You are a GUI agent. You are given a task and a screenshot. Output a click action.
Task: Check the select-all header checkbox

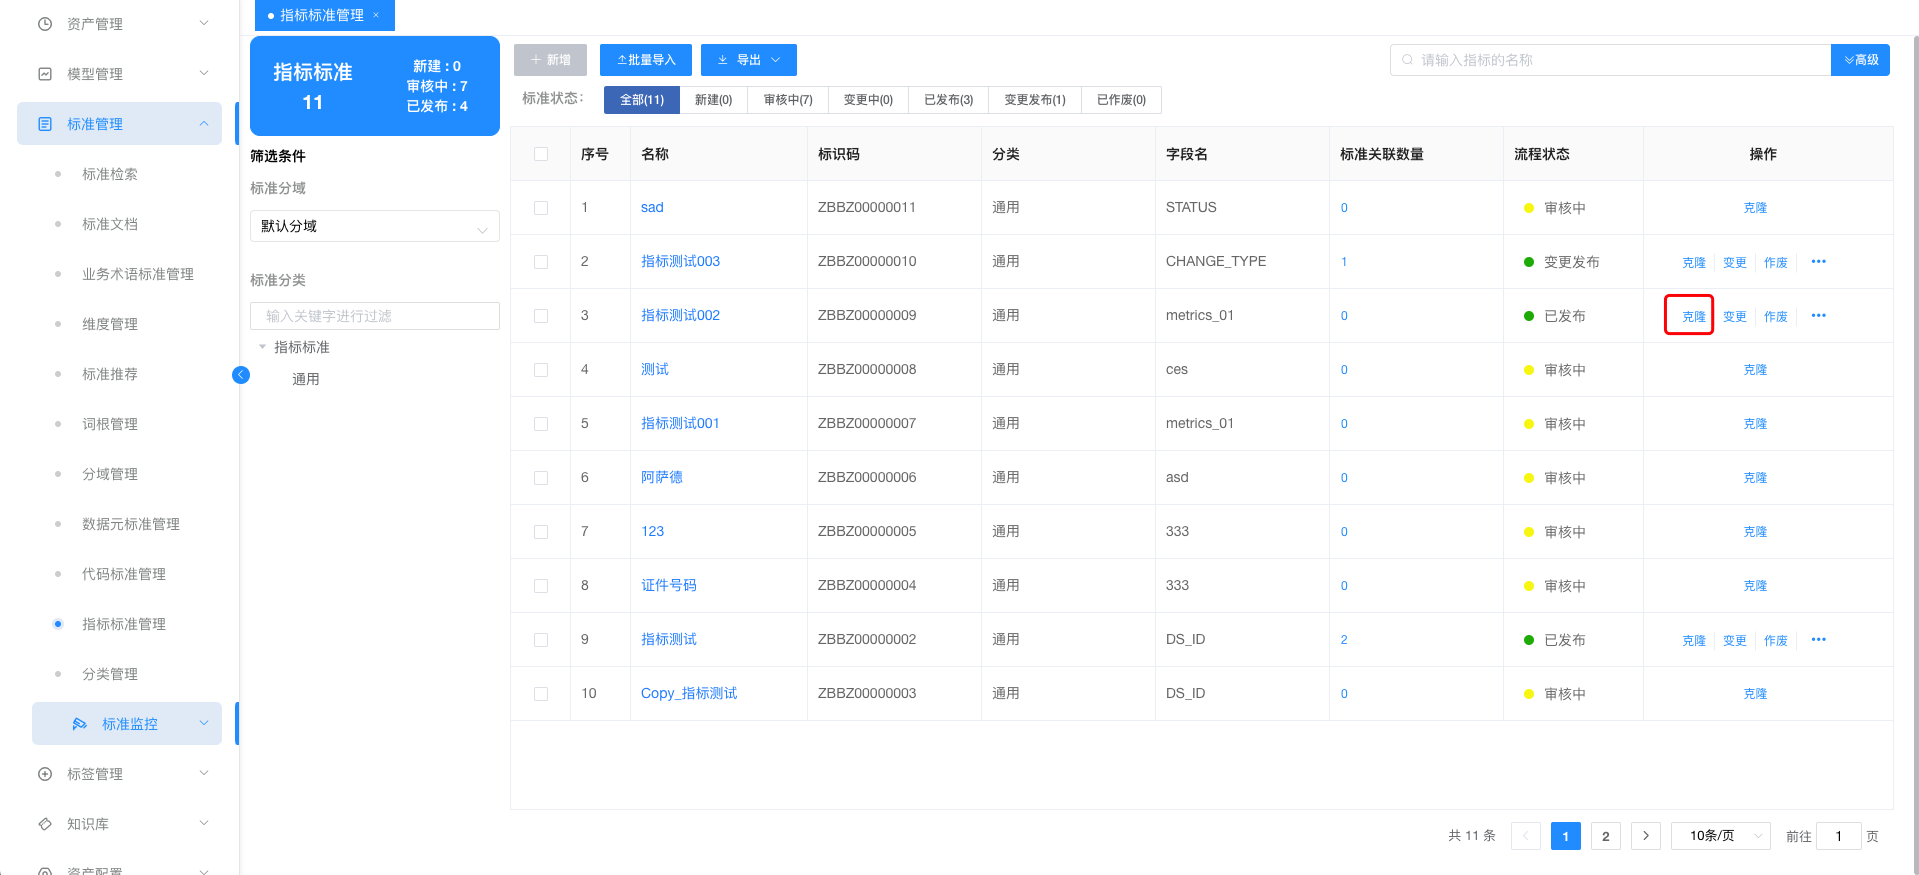pyautogui.click(x=541, y=154)
